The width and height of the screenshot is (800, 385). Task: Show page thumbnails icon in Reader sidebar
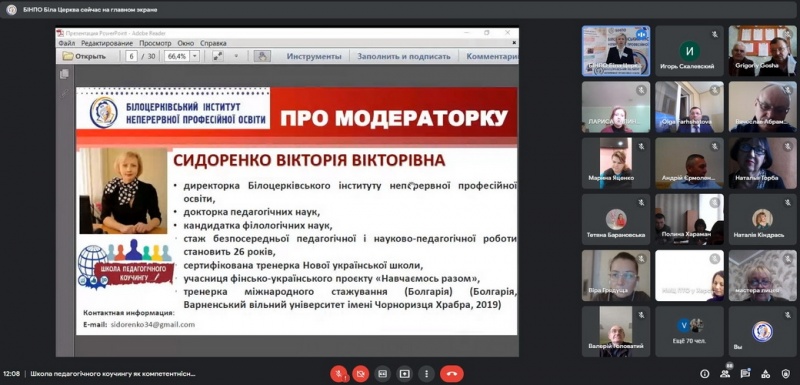point(64,74)
